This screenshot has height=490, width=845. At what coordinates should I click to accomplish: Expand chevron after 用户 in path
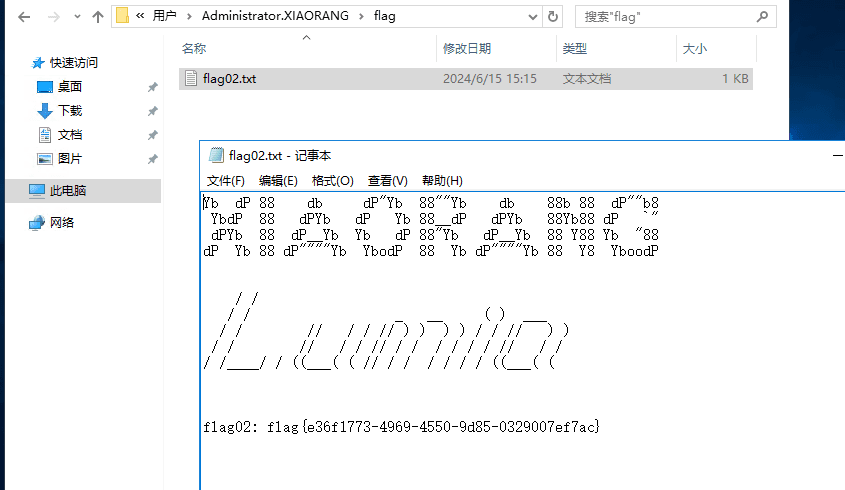coord(189,17)
